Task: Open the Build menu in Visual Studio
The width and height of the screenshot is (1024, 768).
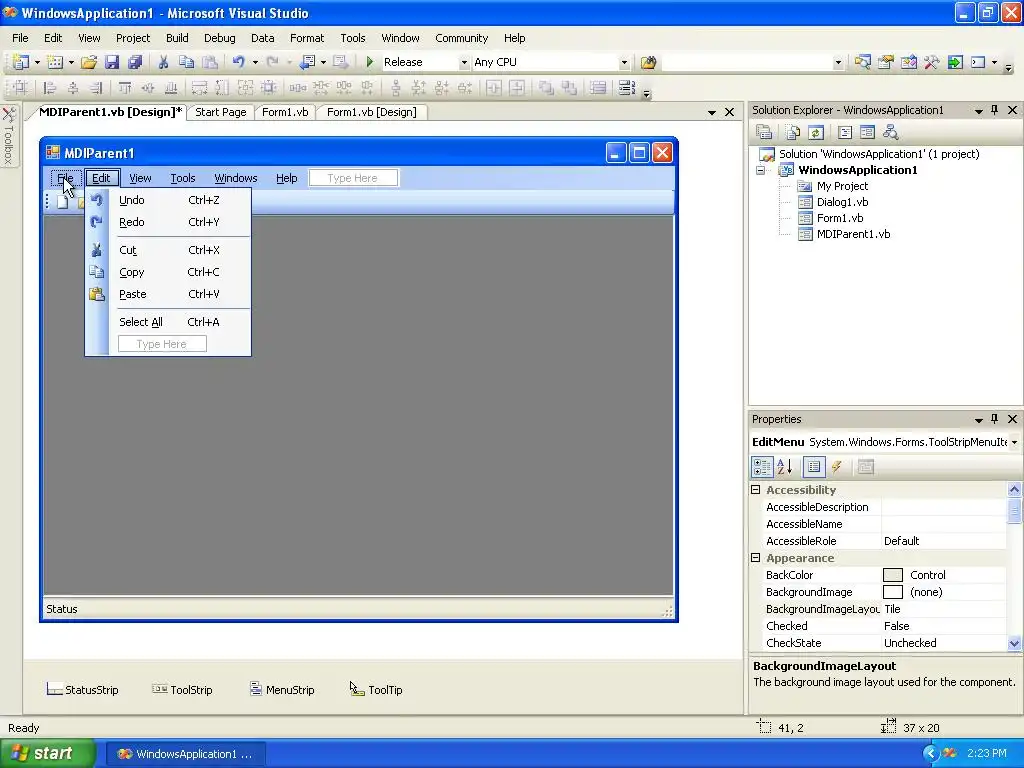Action: coord(177,38)
